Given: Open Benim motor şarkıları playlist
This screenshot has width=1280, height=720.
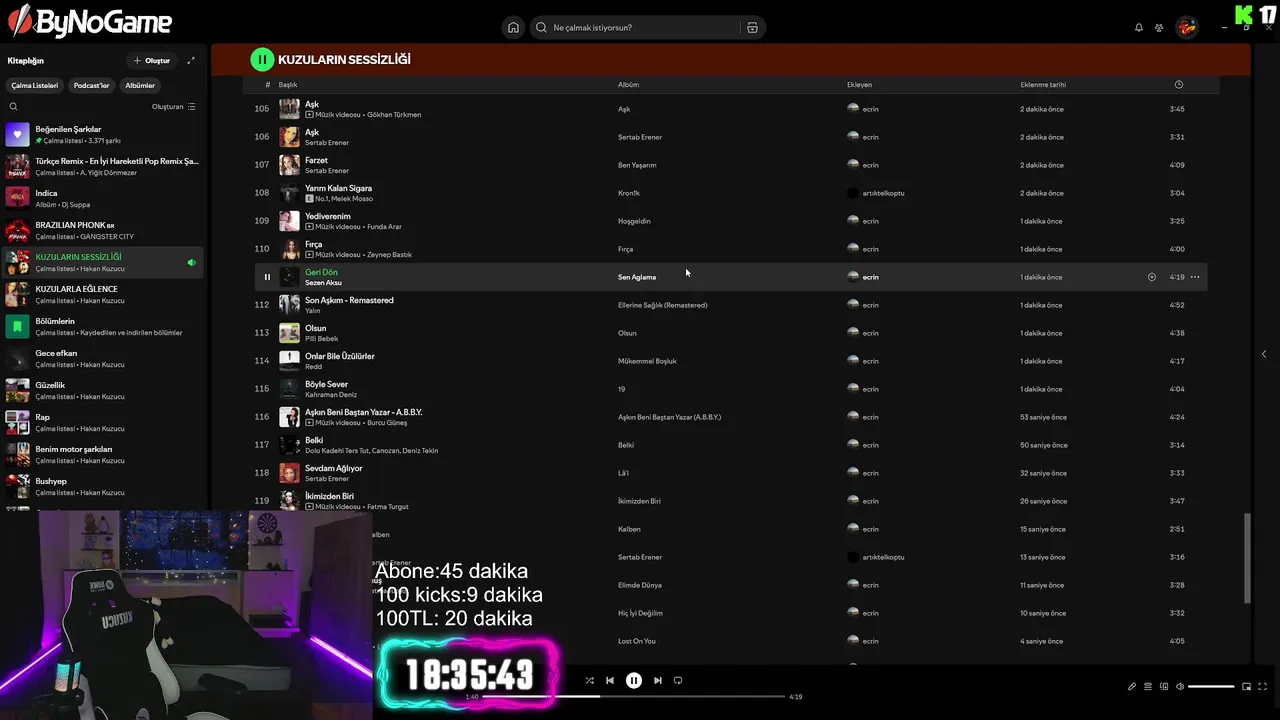Looking at the screenshot, I should point(104,455).
